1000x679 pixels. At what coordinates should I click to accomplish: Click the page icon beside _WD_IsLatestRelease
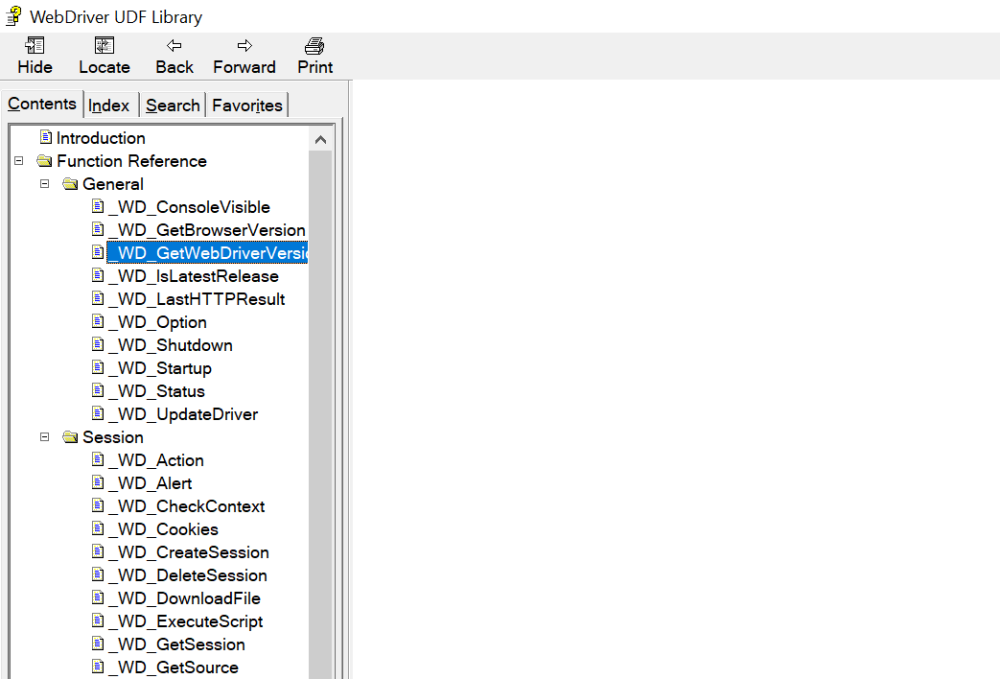pos(98,275)
